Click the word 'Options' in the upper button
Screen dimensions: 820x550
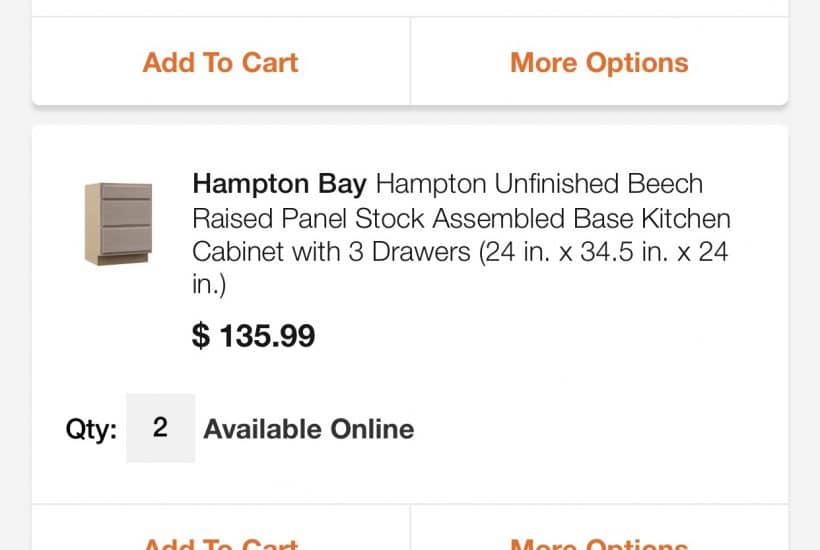tap(637, 62)
